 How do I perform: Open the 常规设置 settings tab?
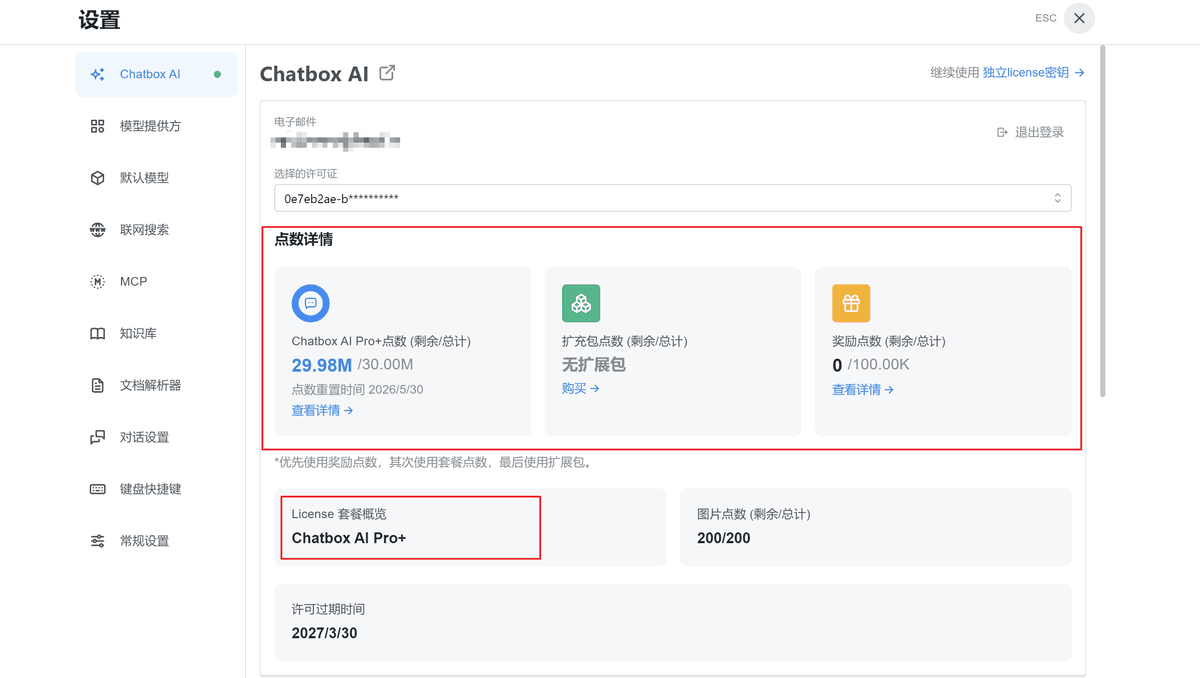[x=156, y=541]
